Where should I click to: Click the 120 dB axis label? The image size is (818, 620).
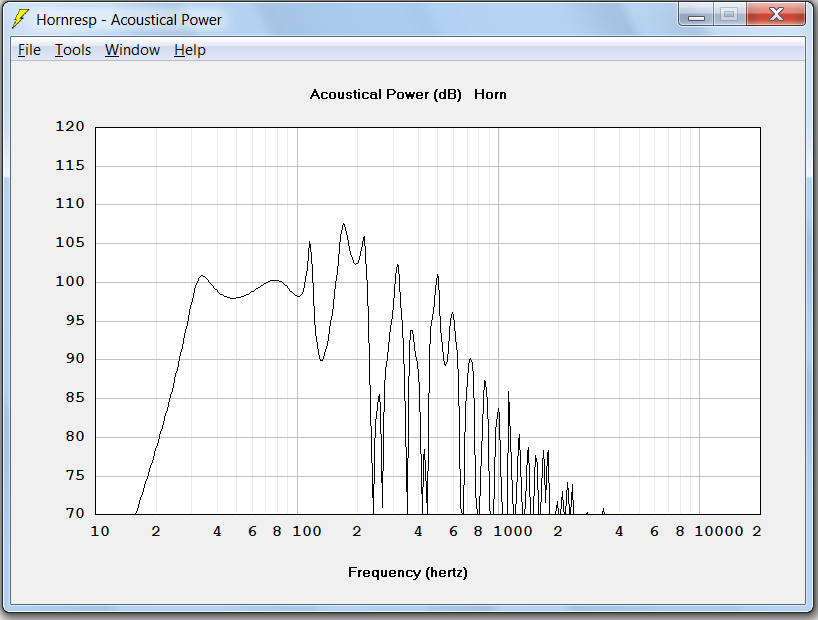coord(70,126)
